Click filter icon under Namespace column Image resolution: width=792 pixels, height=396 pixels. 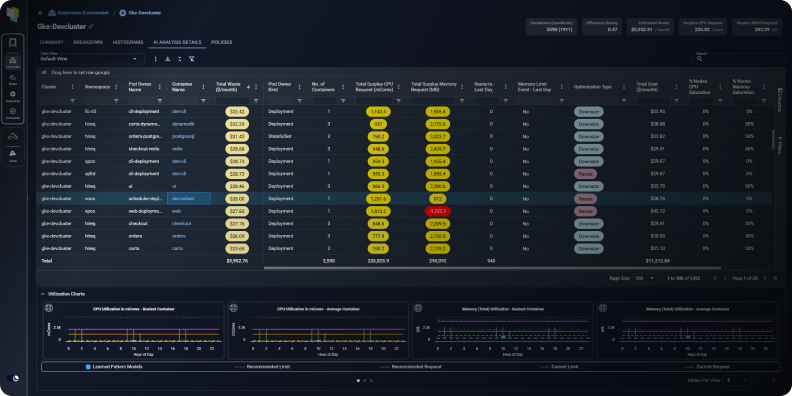(116, 101)
